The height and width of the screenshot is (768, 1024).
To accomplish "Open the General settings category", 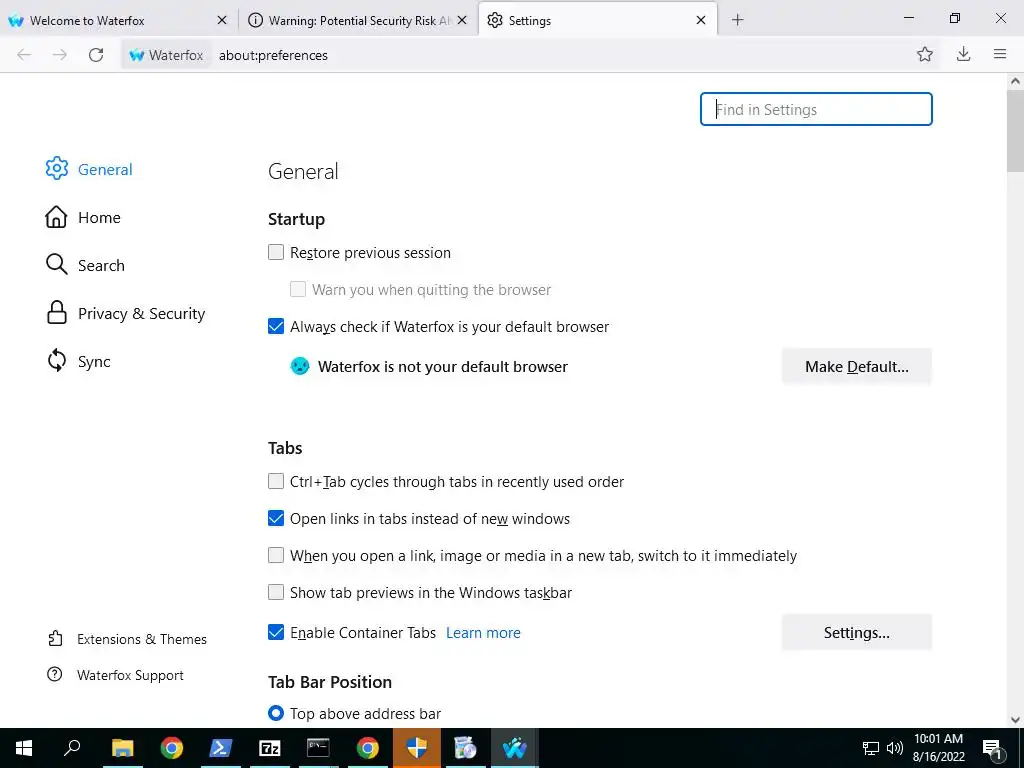I will click(x=89, y=169).
